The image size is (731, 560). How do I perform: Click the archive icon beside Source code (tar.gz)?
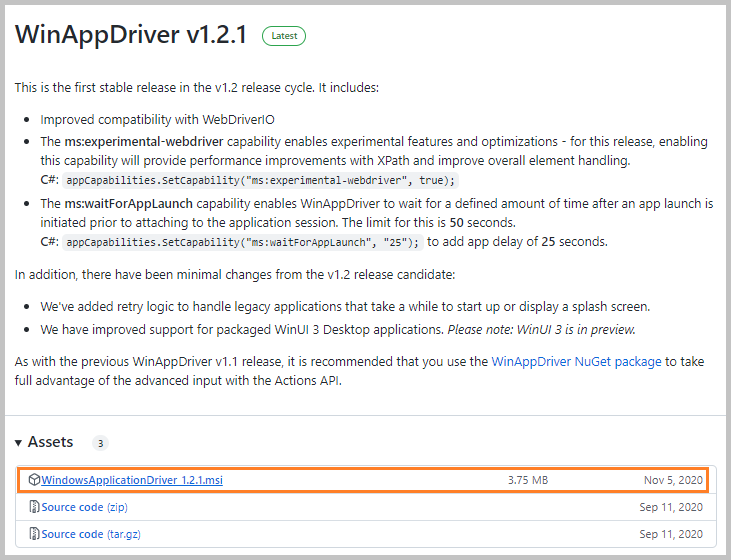point(34,533)
